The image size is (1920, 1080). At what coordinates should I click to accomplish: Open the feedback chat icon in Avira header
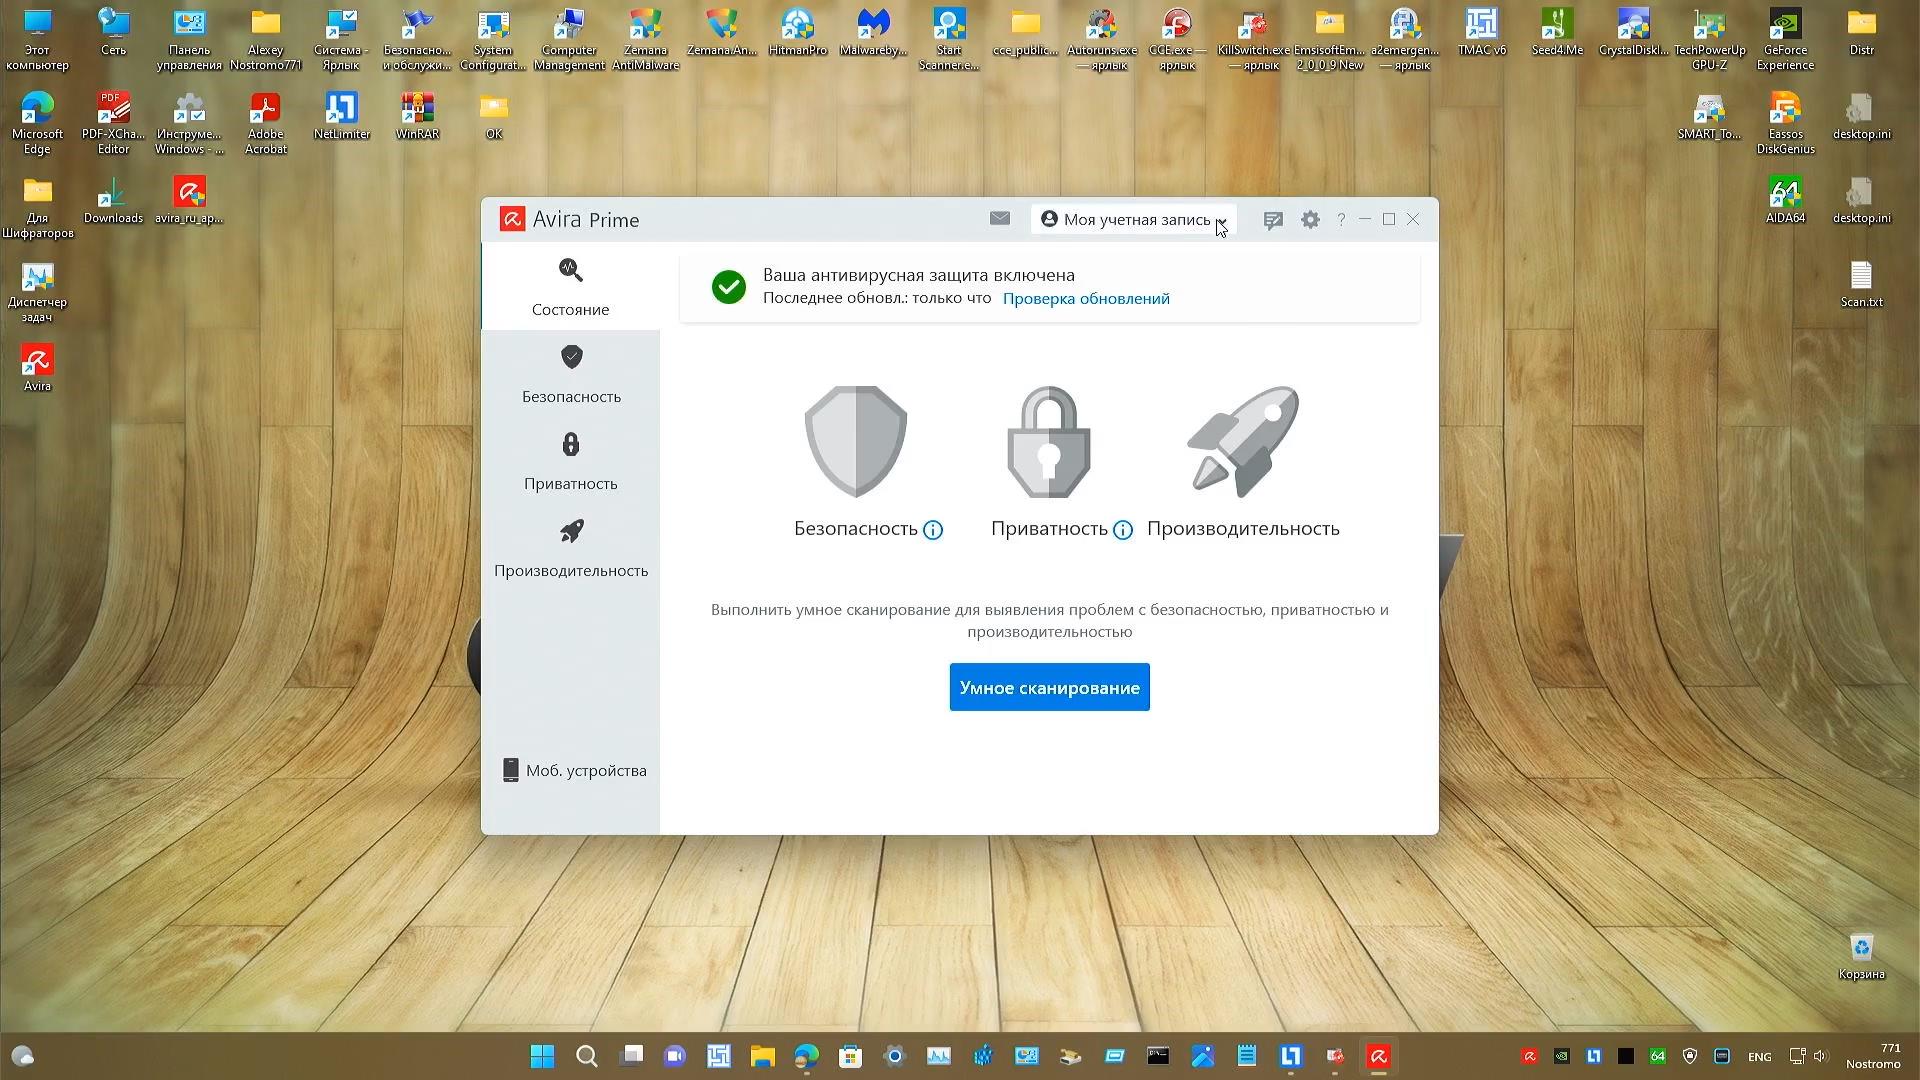click(1272, 220)
